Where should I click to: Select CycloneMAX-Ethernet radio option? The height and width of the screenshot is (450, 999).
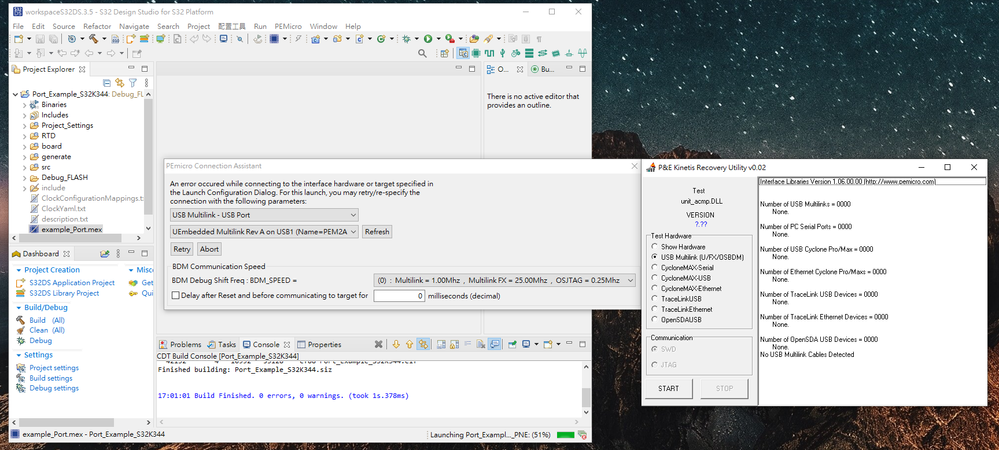[654, 288]
